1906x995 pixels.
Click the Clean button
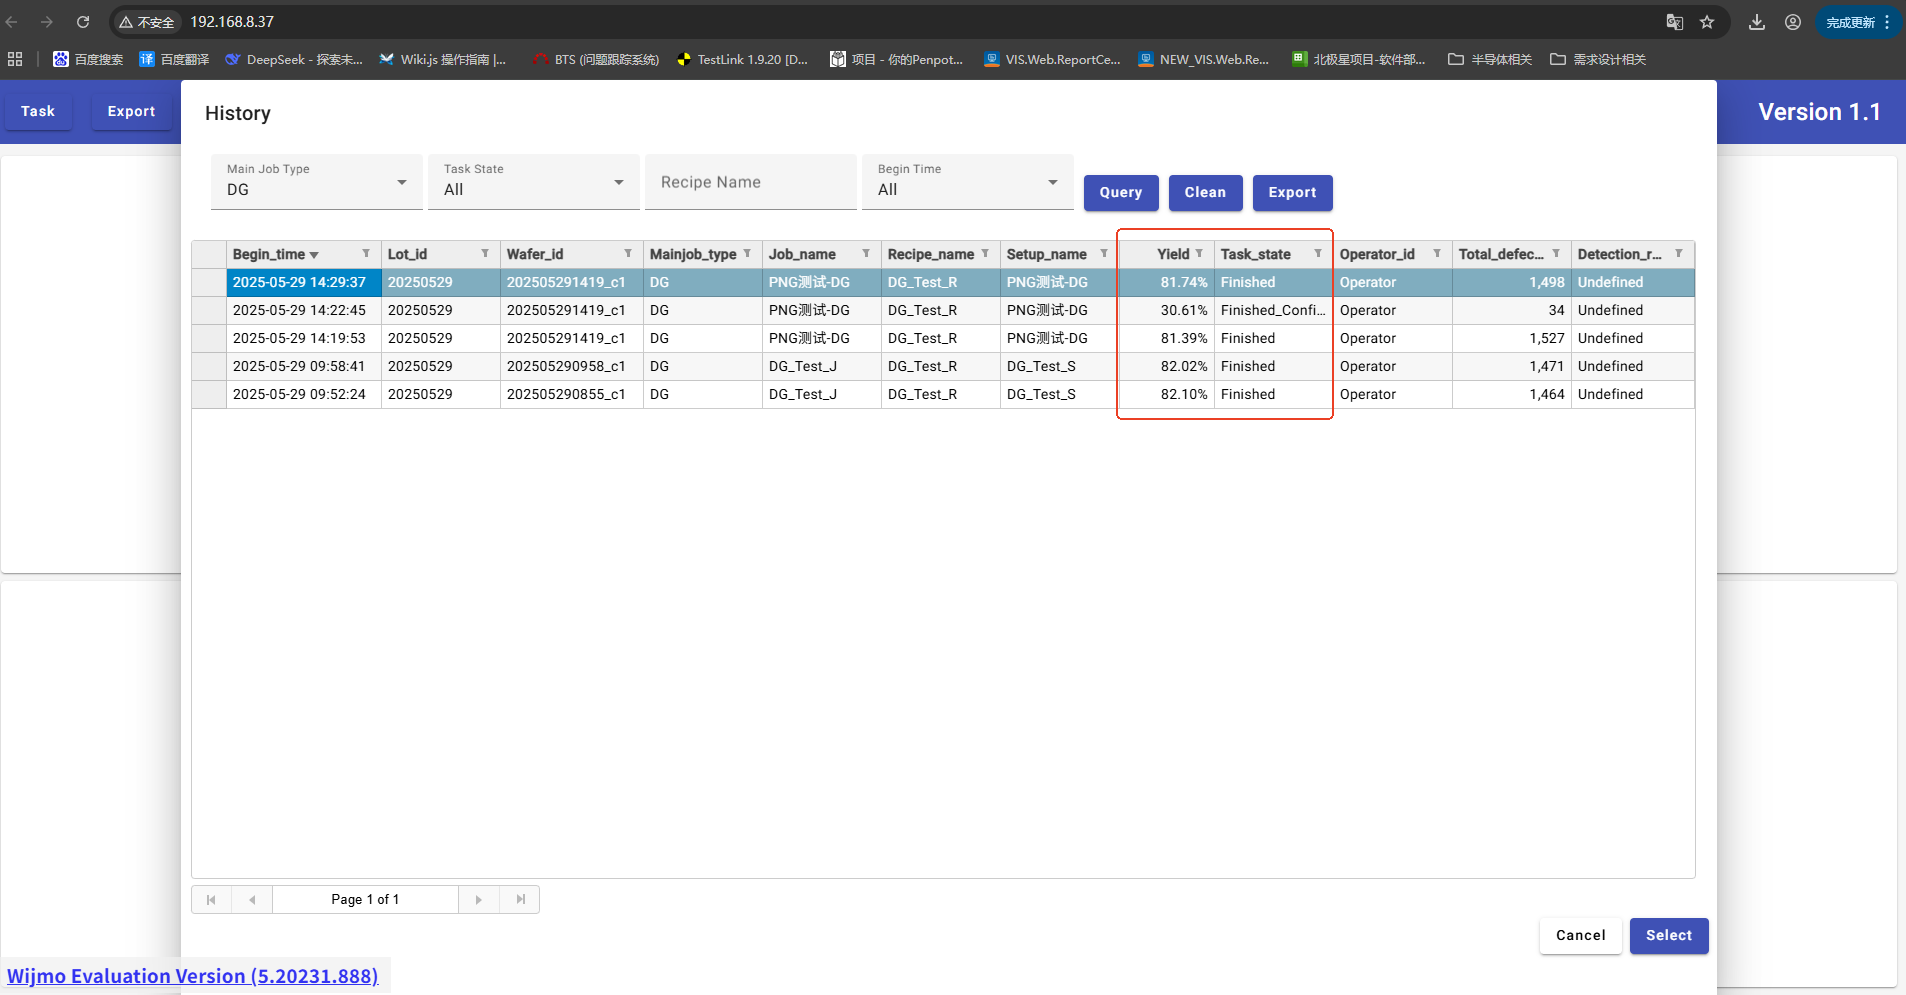point(1205,193)
